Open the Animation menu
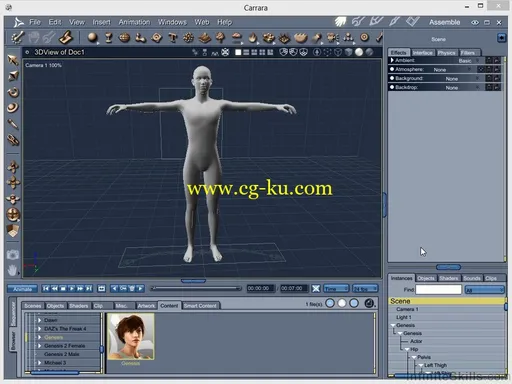 click(134, 22)
